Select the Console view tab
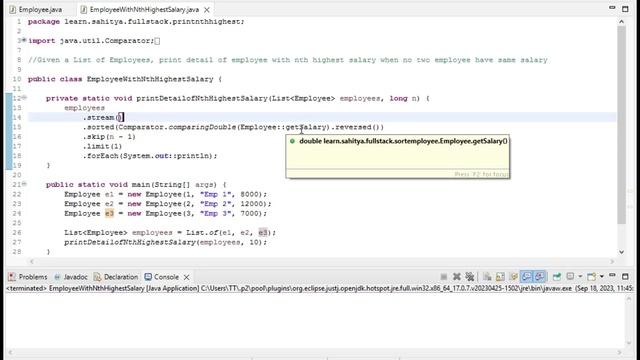Image resolution: width=640 pixels, height=360 pixels. (162, 277)
